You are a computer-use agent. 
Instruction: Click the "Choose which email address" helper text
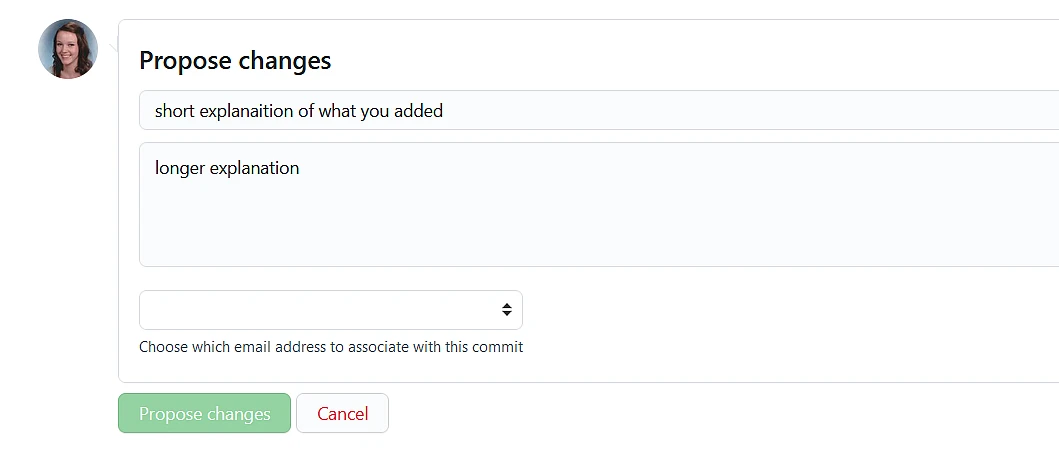click(330, 347)
